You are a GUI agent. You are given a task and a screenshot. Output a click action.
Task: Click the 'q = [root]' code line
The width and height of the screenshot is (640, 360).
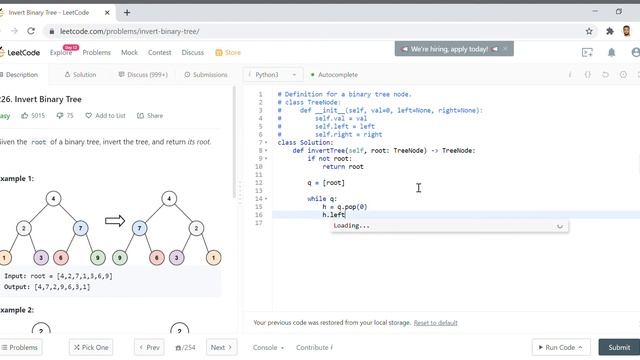click(x=326, y=182)
